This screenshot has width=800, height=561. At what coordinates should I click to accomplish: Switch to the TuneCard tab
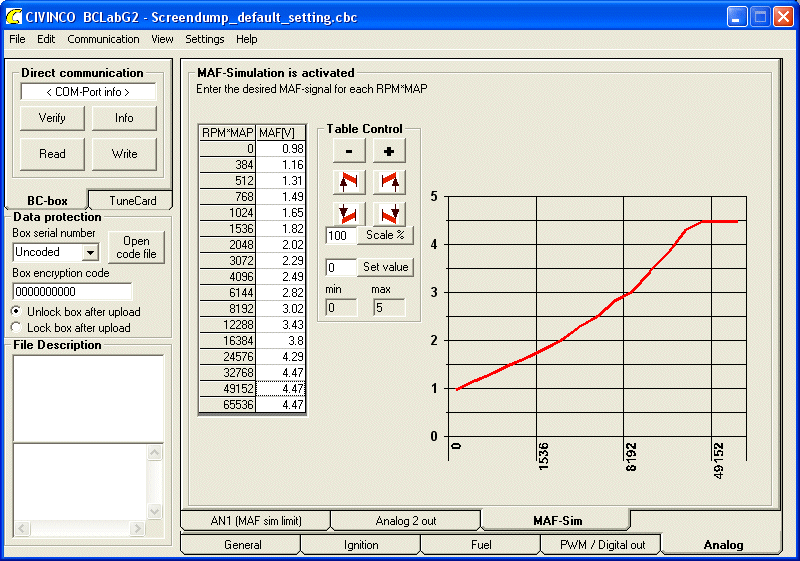pos(132,200)
